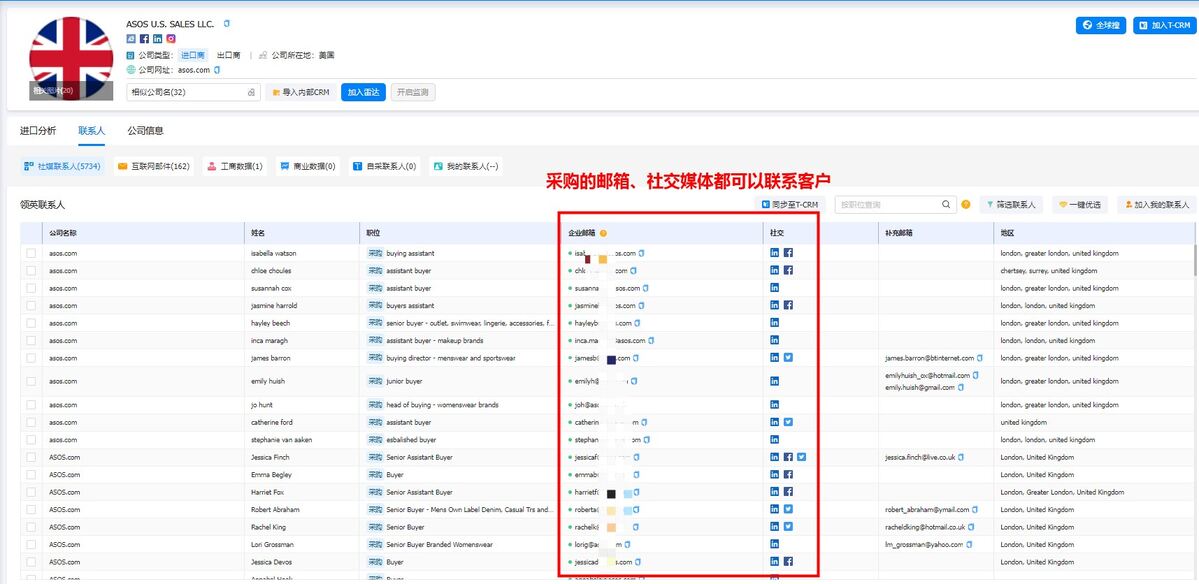Open james barron's Twitter icon
Viewport: 1199px width, 584px height.
(x=788, y=358)
